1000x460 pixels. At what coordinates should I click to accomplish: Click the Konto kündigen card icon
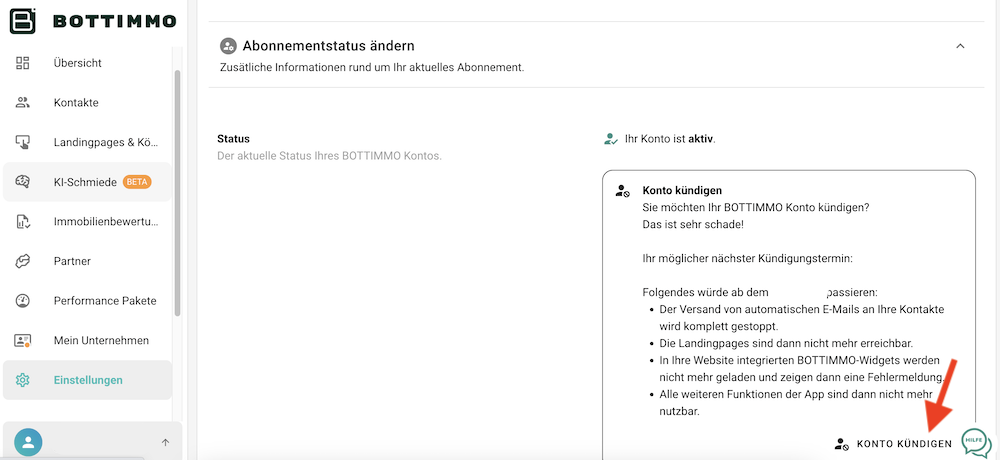622,191
